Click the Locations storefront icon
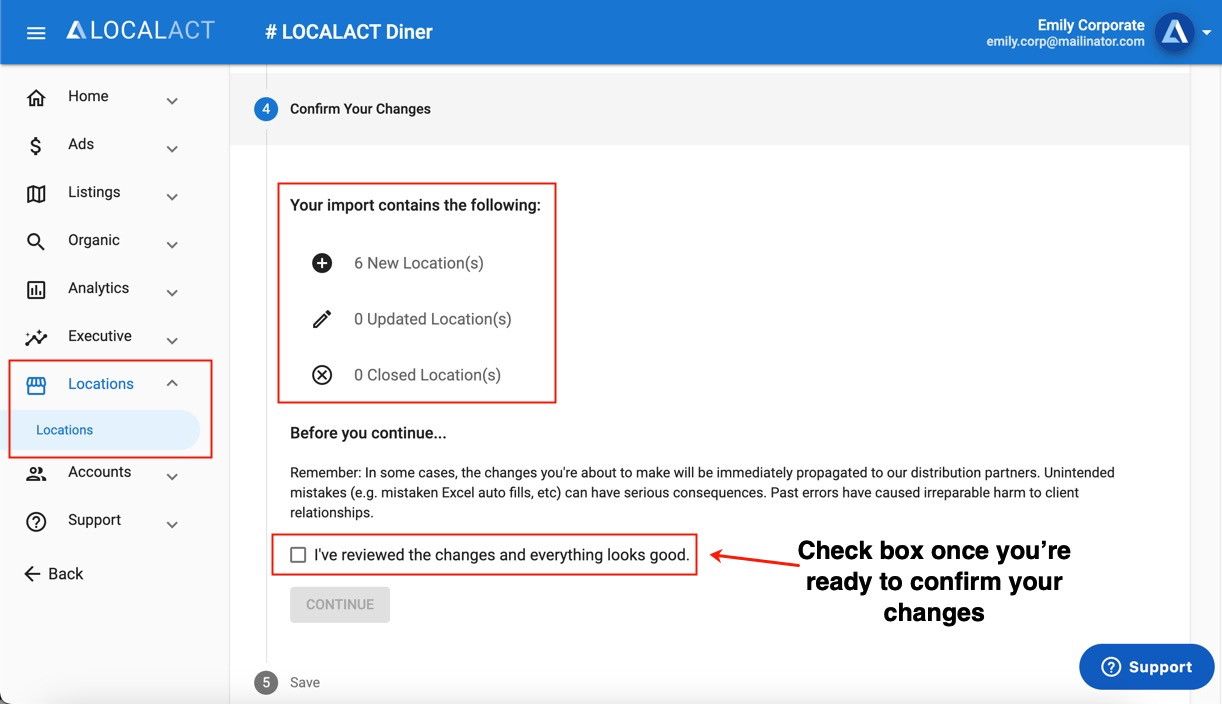The height and width of the screenshot is (704, 1222). pyautogui.click(x=36, y=385)
